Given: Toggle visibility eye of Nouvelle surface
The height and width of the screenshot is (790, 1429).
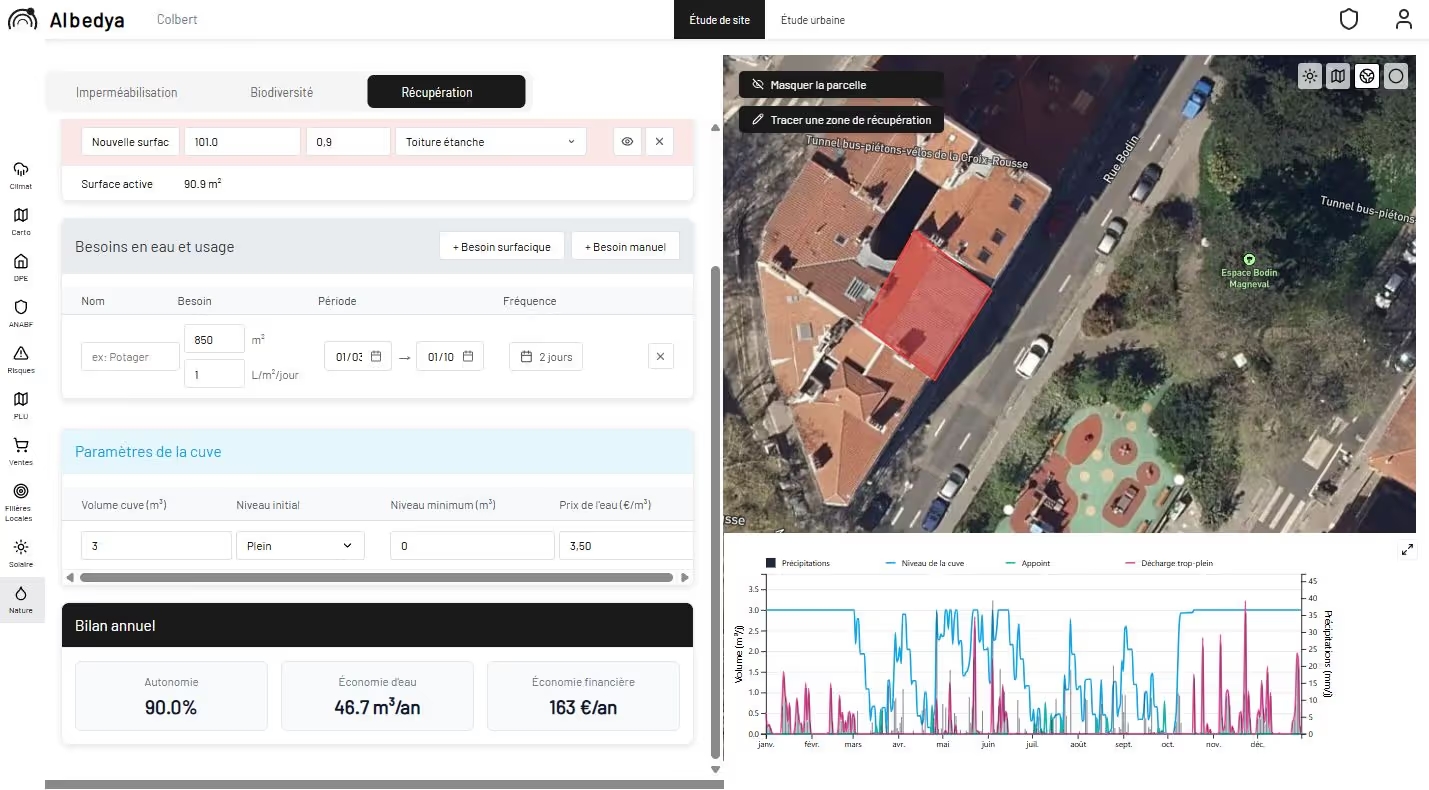Looking at the screenshot, I should coord(627,142).
